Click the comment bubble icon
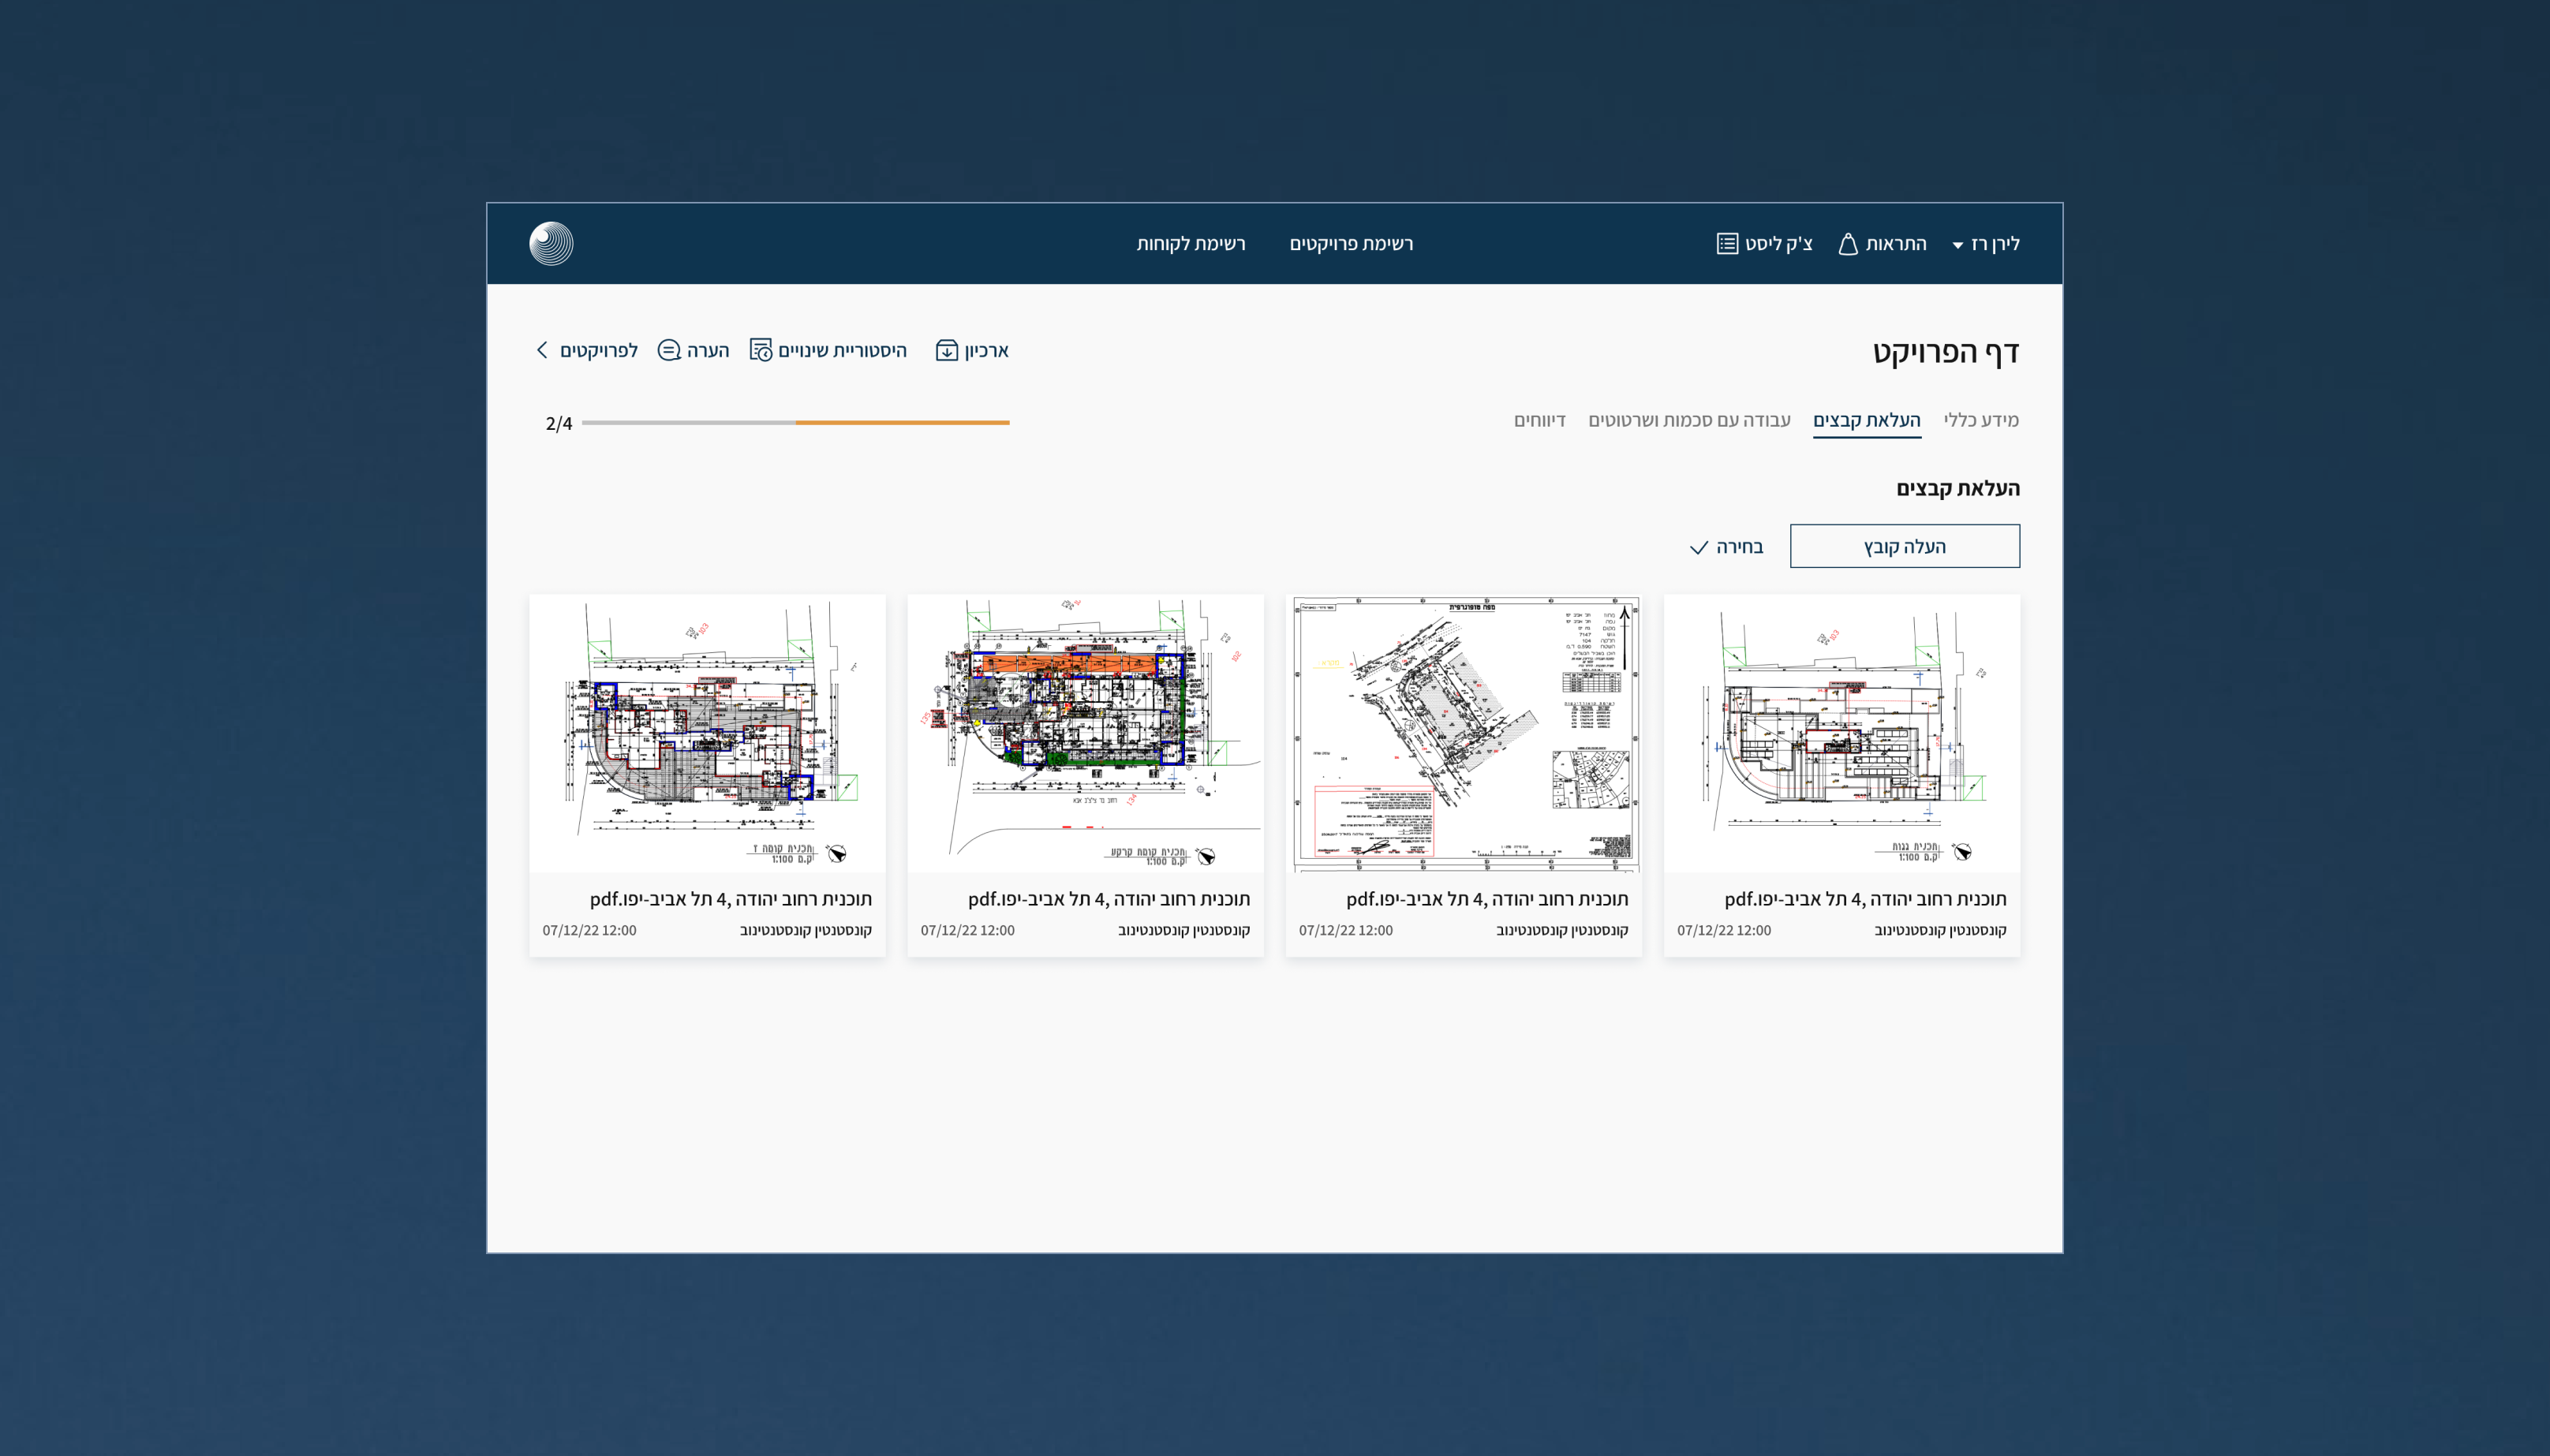Viewport: 2550px width, 1456px height. pos(669,351)
